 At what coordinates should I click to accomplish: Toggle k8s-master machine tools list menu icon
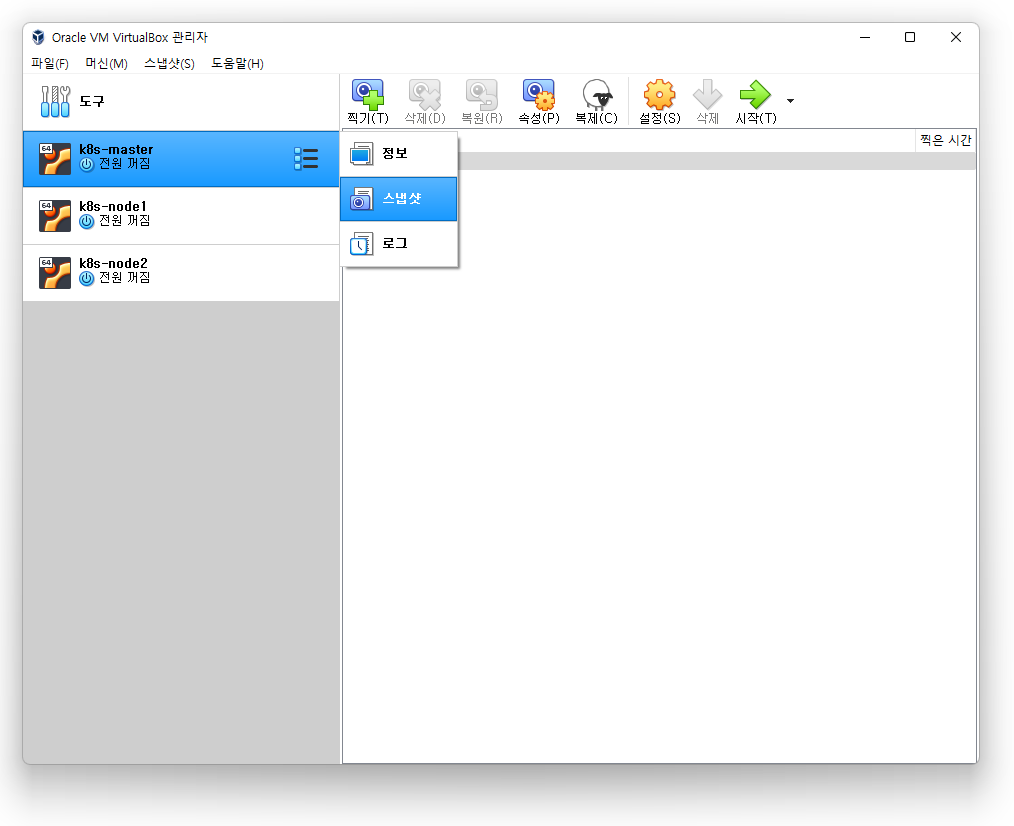click(x=306, y=158)
